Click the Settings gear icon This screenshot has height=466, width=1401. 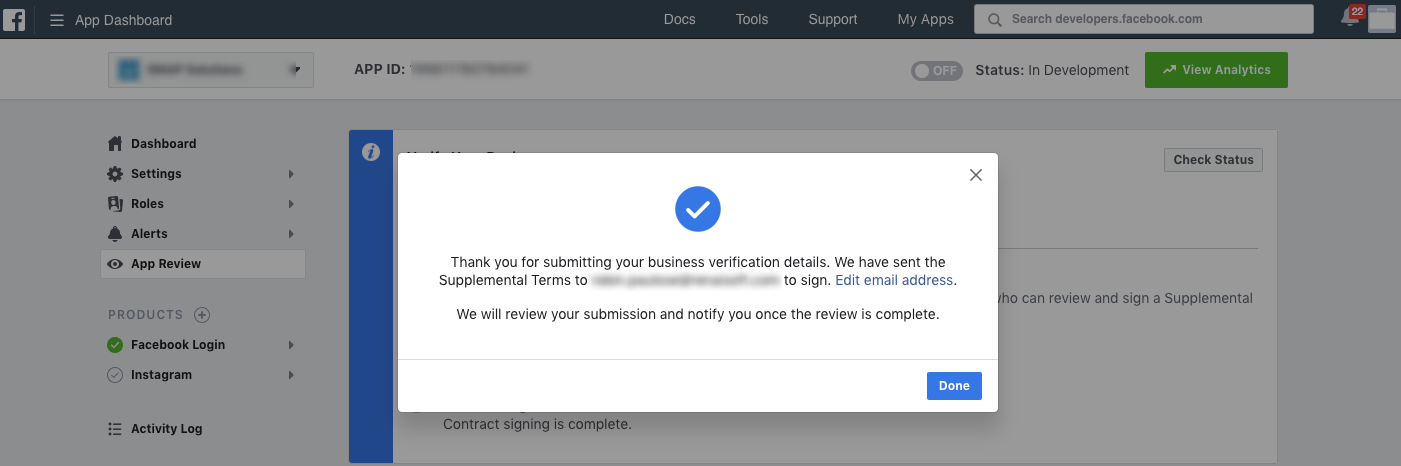[x=115, y=173]
